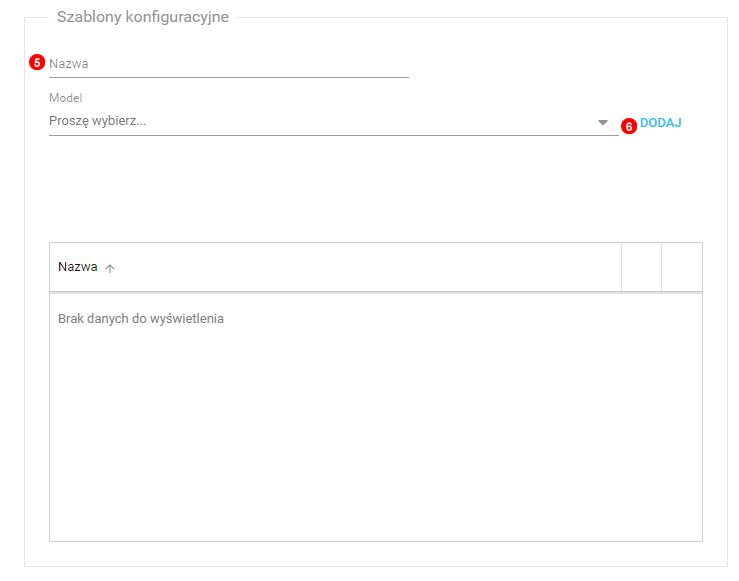This screenshot has height=581, width=739.
Task: Click the Model field label
Action: (x=65, y=98)
